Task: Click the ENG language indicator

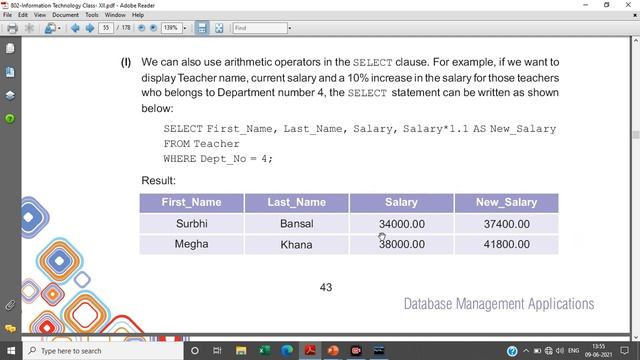Action: point(573,351)
